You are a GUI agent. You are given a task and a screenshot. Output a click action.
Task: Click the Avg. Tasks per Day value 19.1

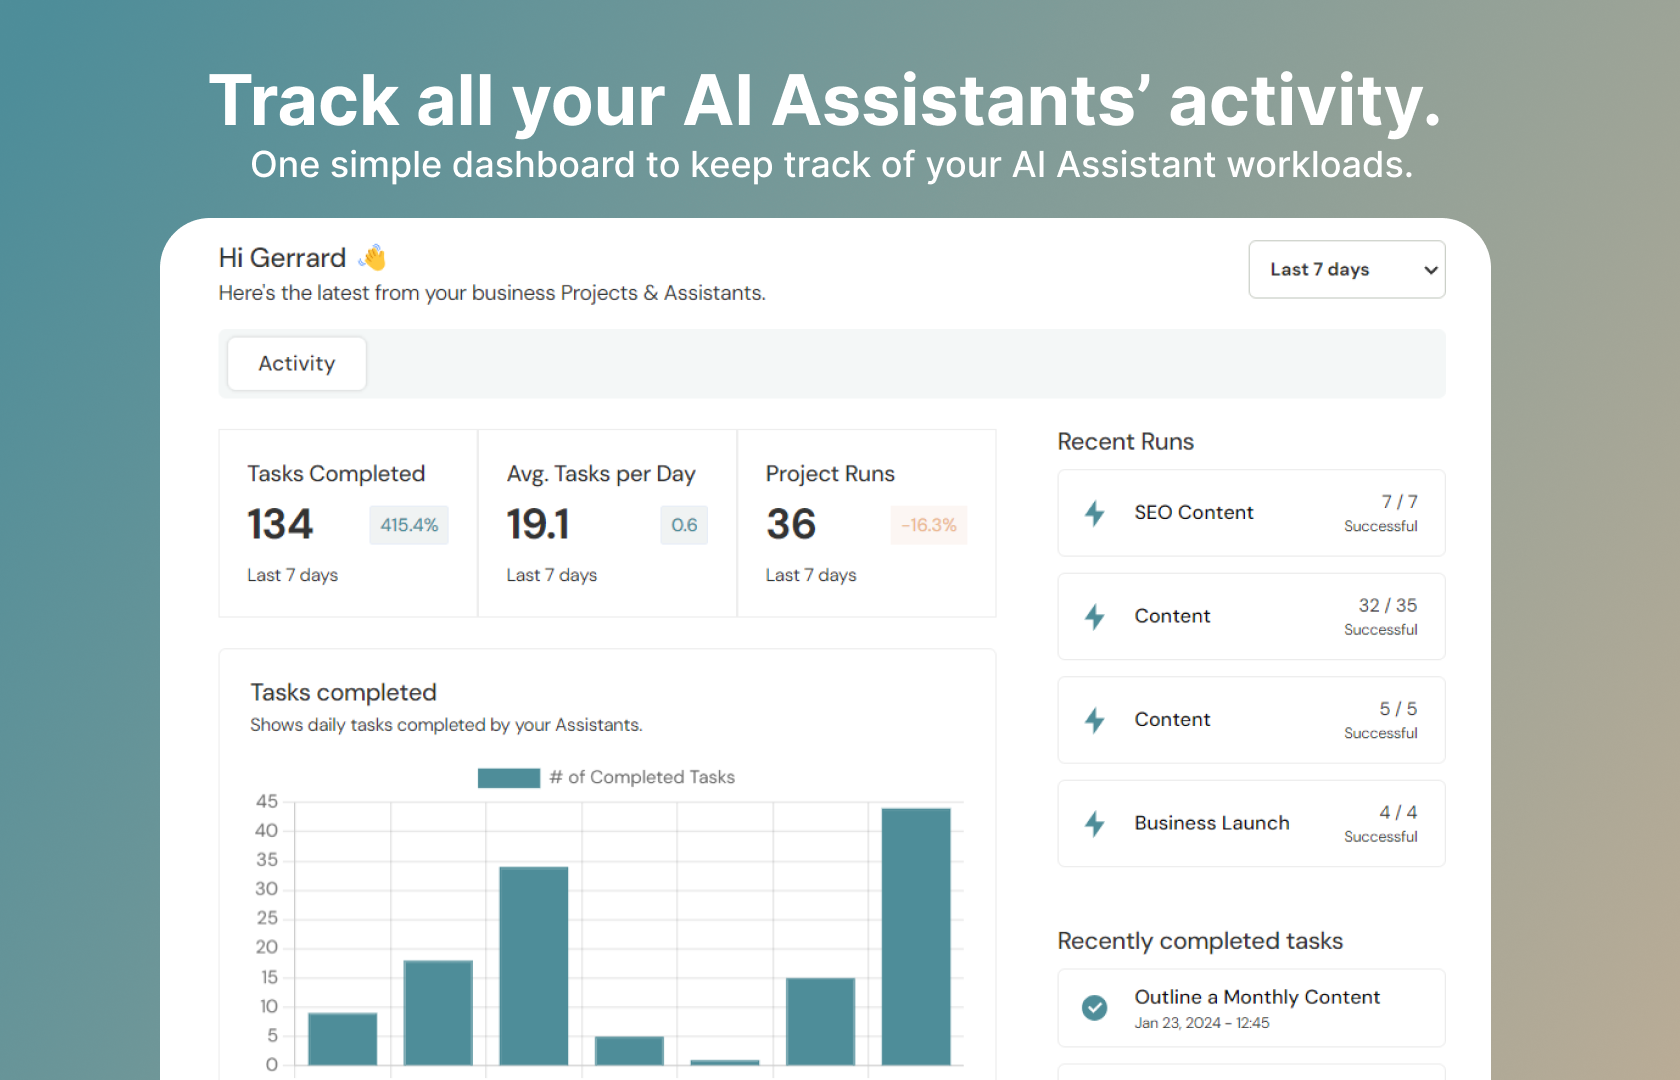(538, 524)
